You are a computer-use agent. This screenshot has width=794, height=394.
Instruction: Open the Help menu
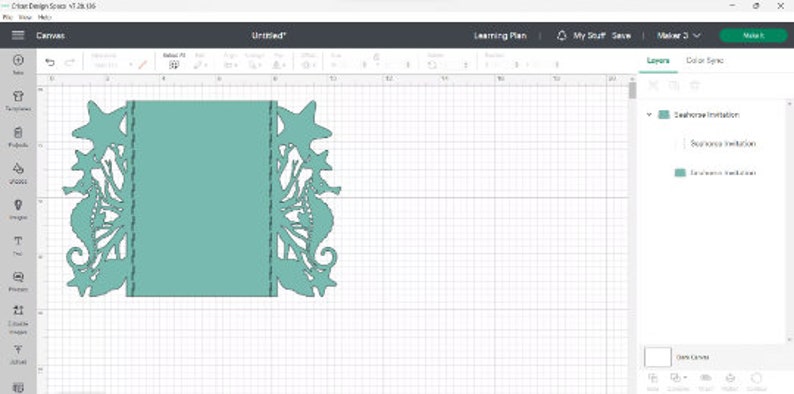(45, 17)
